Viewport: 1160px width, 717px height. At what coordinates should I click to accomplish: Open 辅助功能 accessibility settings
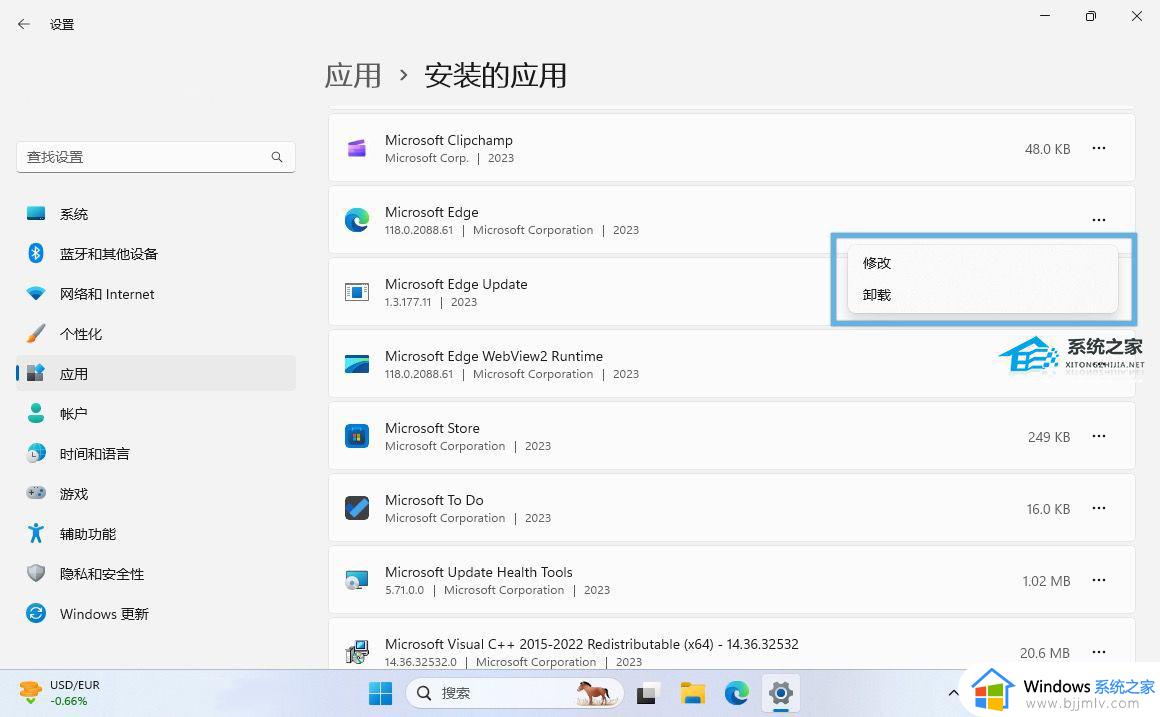155,533
